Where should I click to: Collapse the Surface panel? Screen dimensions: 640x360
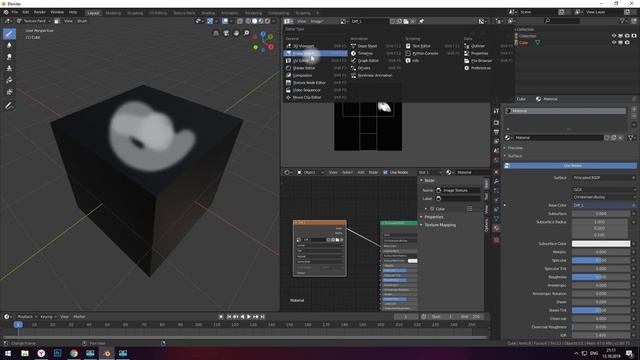coord(515,156)
